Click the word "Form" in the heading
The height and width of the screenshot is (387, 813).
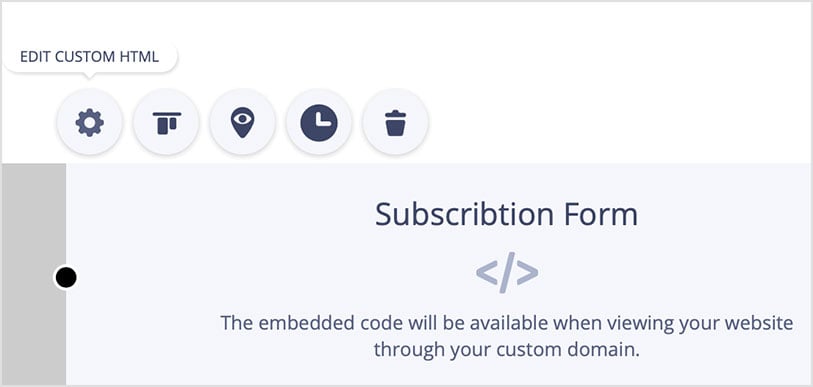click(600, 214)
